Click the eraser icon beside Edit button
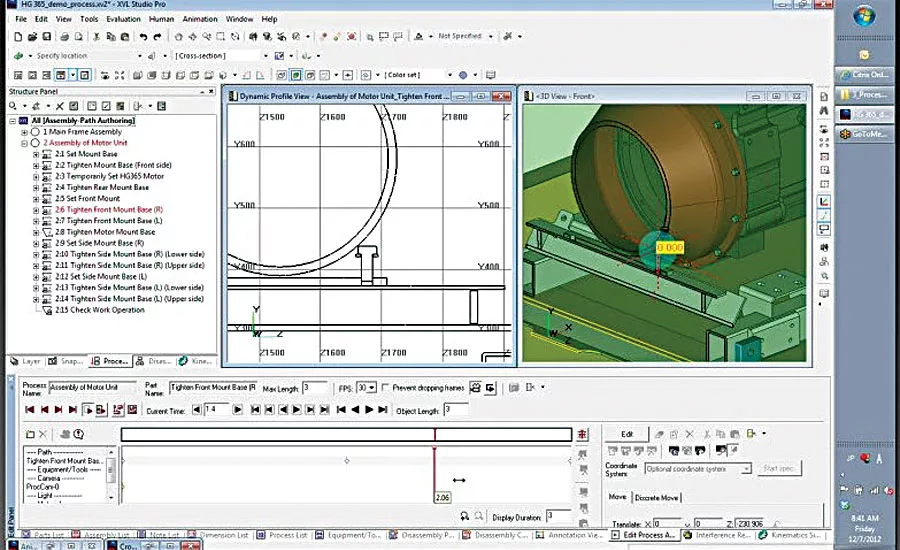 [660, 434]
